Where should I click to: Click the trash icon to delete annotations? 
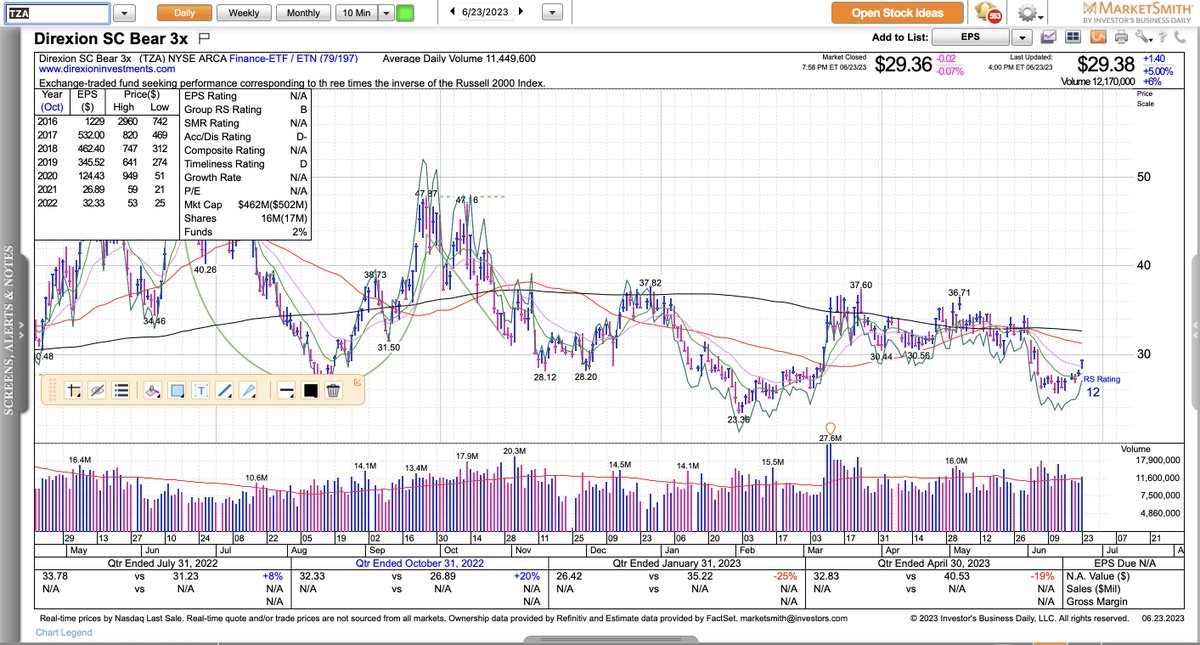[x=333, y=390]
